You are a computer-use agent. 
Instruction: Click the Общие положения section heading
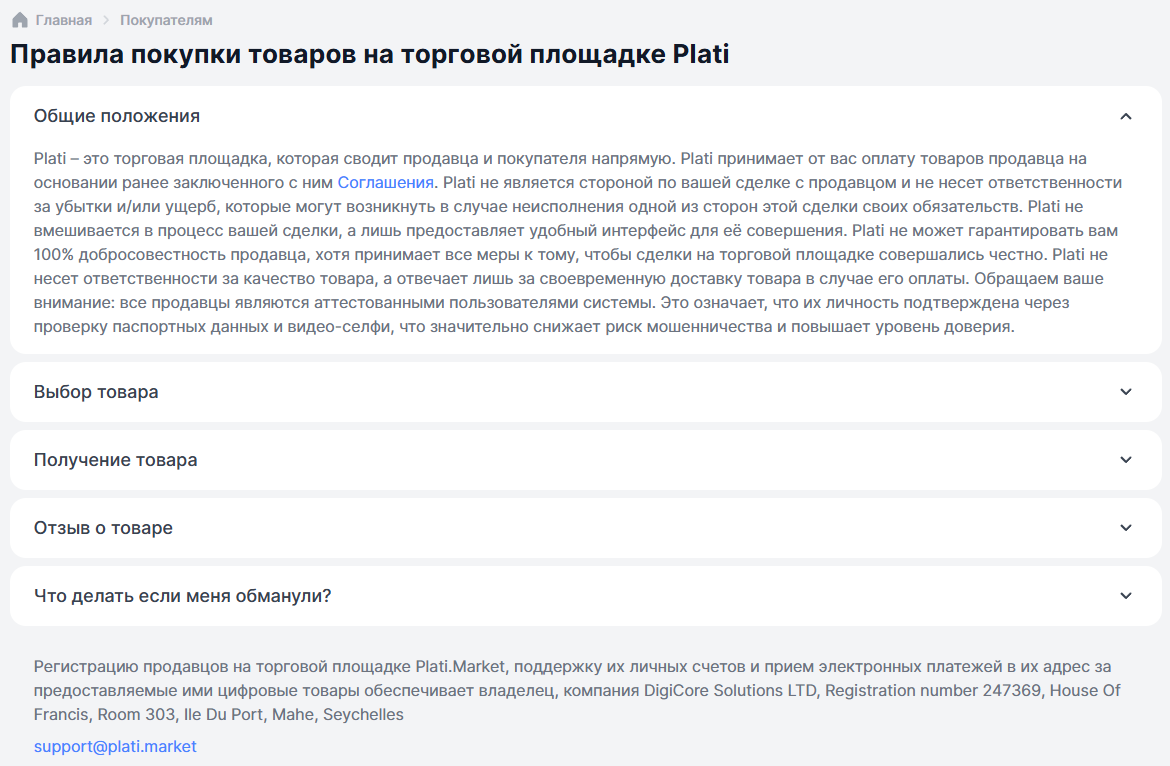pyautogui.click(x=117, y=116)
